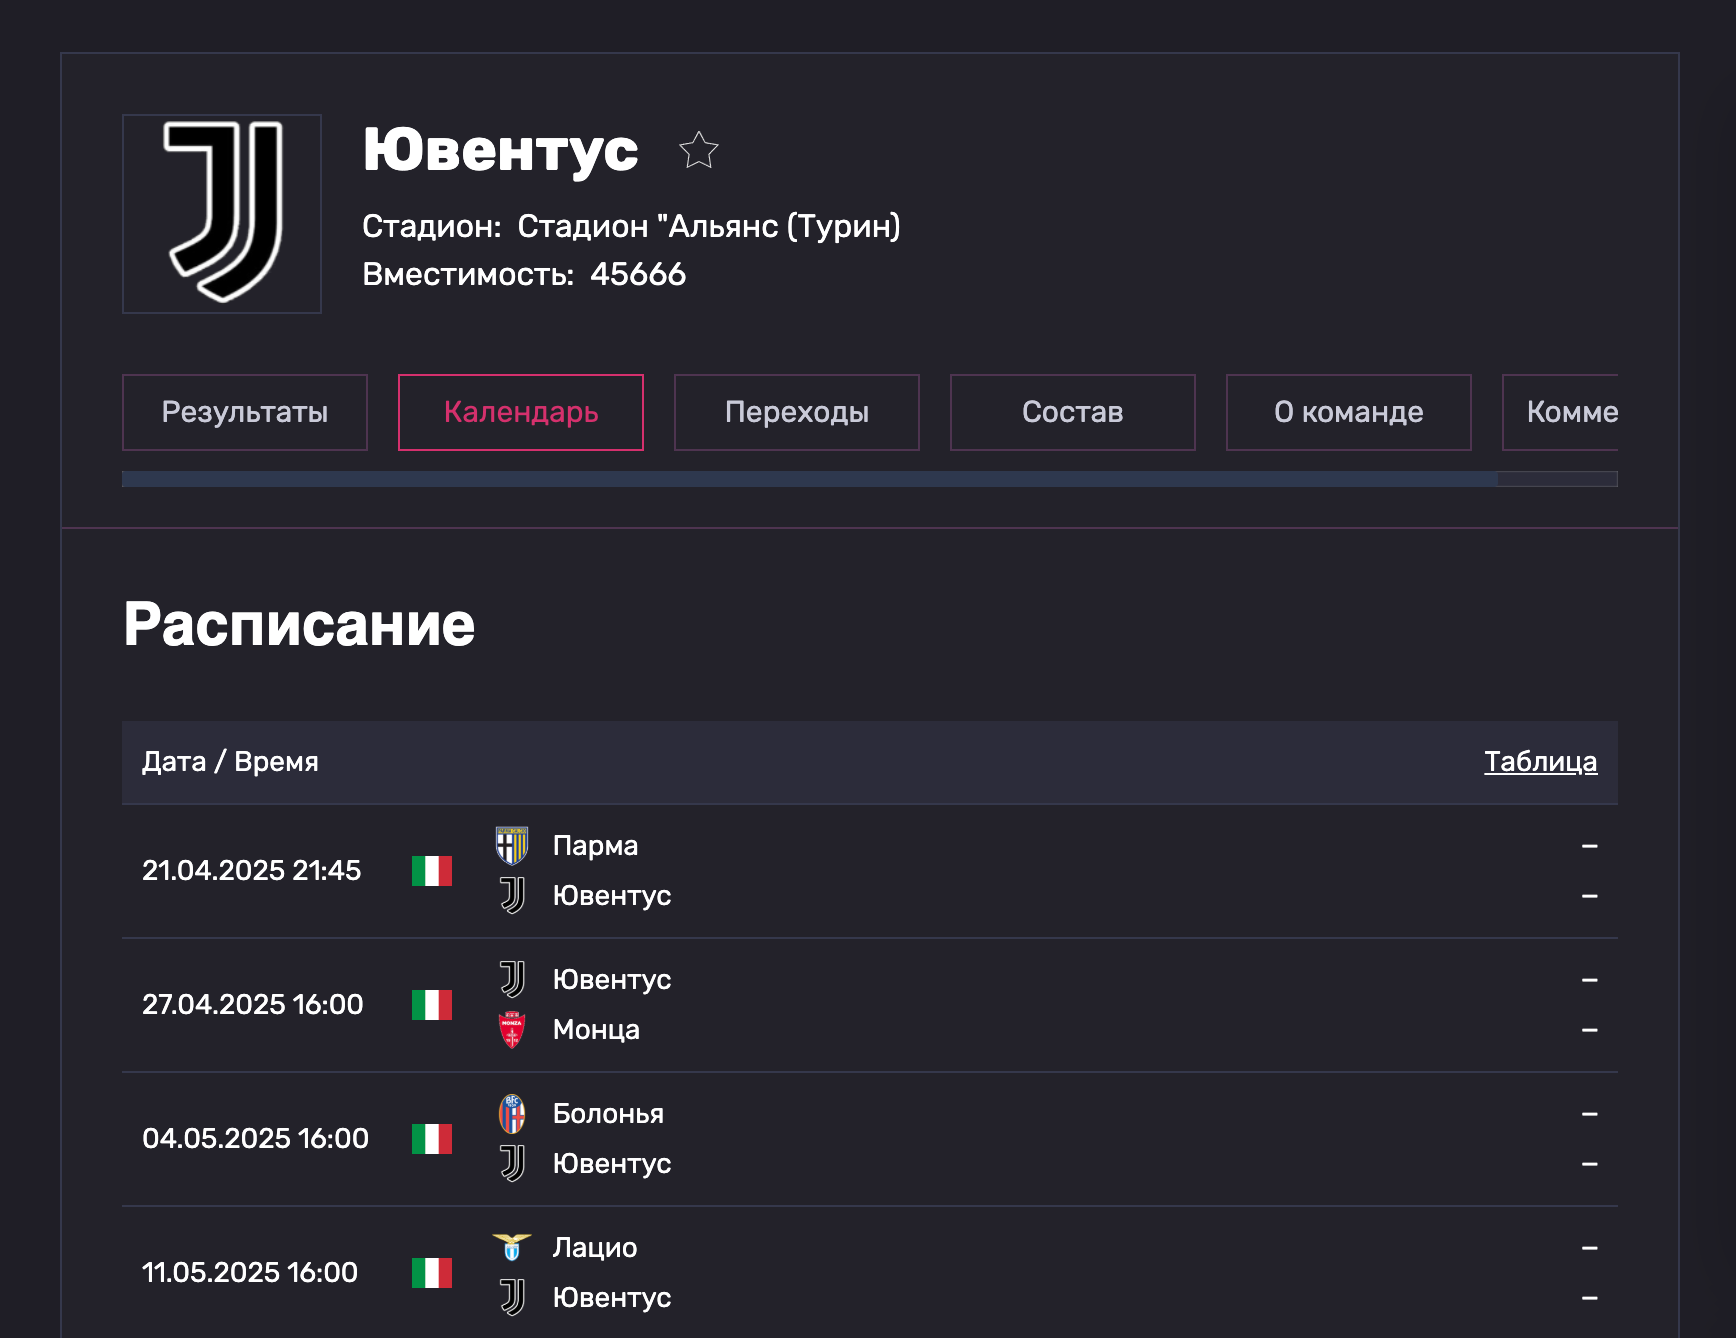Viewport: 1736px width, 1338px height.
Task: Open the Таблица link
Action: 1540,762
